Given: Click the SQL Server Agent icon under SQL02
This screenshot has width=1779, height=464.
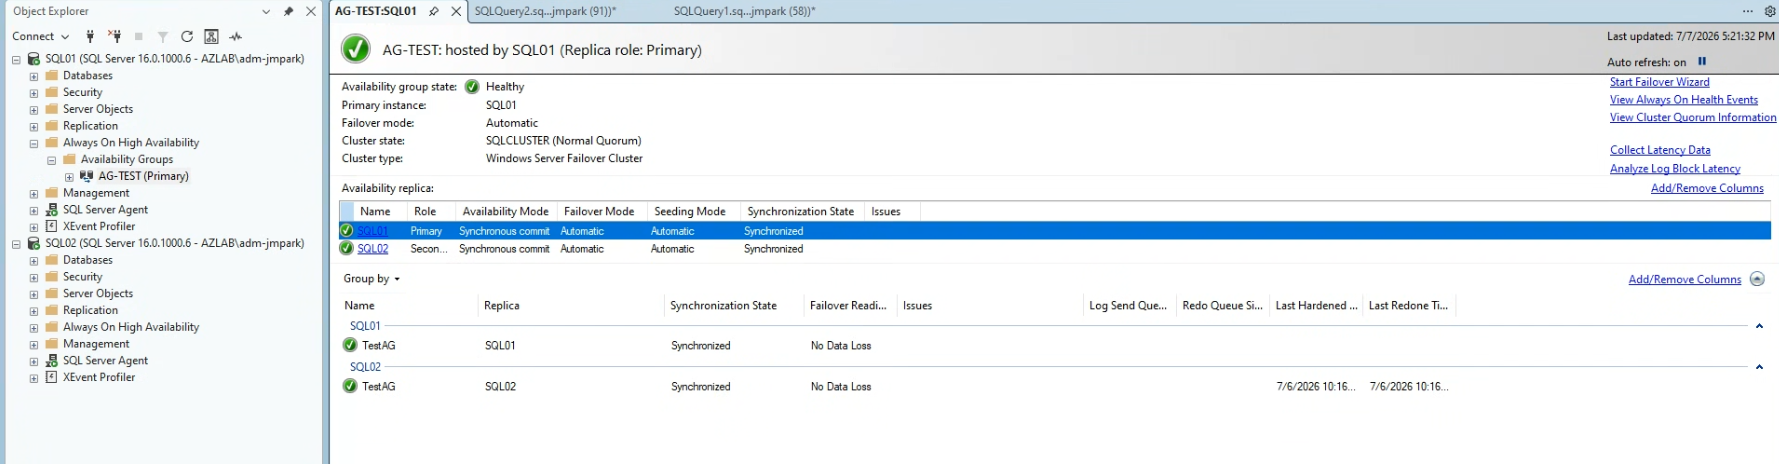Looking at the screenshot, I should pos(52,361).
